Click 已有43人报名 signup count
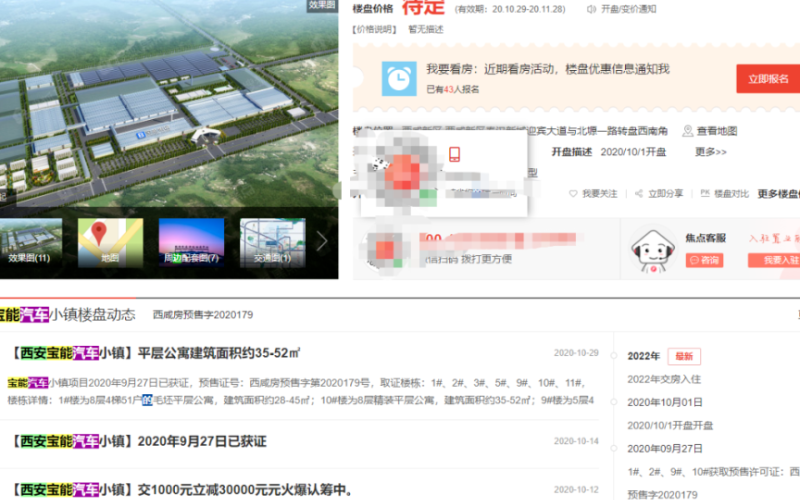Image resolution: width=800 pixels, height=500 pixels. 453,89
